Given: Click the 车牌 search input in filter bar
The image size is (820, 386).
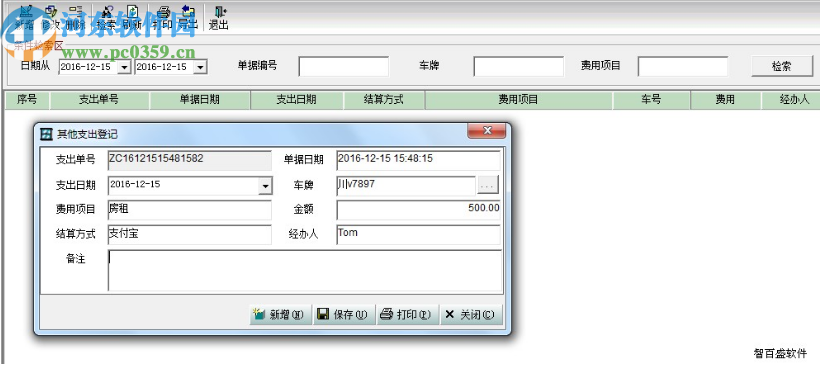Looking at the screenshot, I should click(x=519, y=66).
